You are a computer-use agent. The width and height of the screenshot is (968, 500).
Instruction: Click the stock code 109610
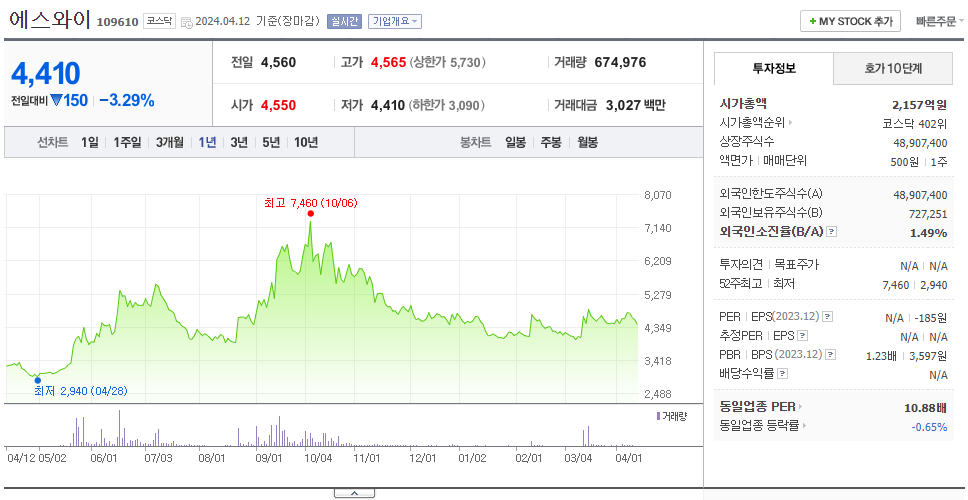117,23
